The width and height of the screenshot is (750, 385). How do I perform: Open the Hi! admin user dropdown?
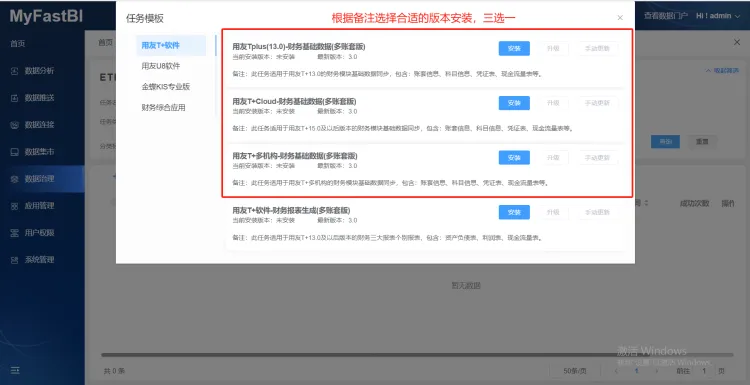717,16
